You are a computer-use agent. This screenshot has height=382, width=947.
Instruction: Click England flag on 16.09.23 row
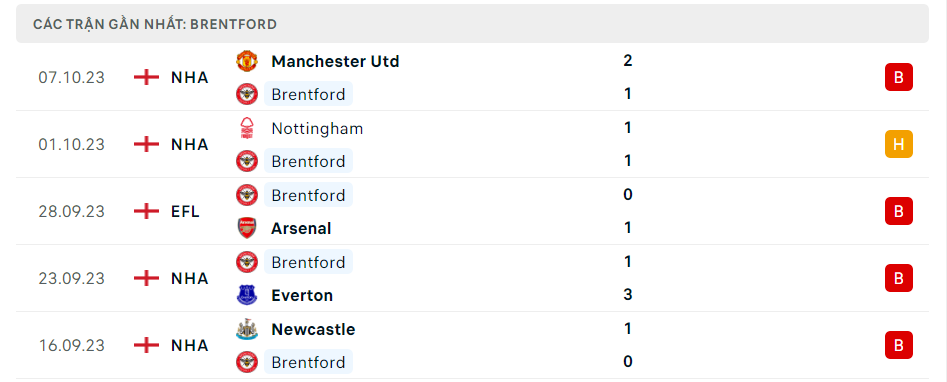146,346
